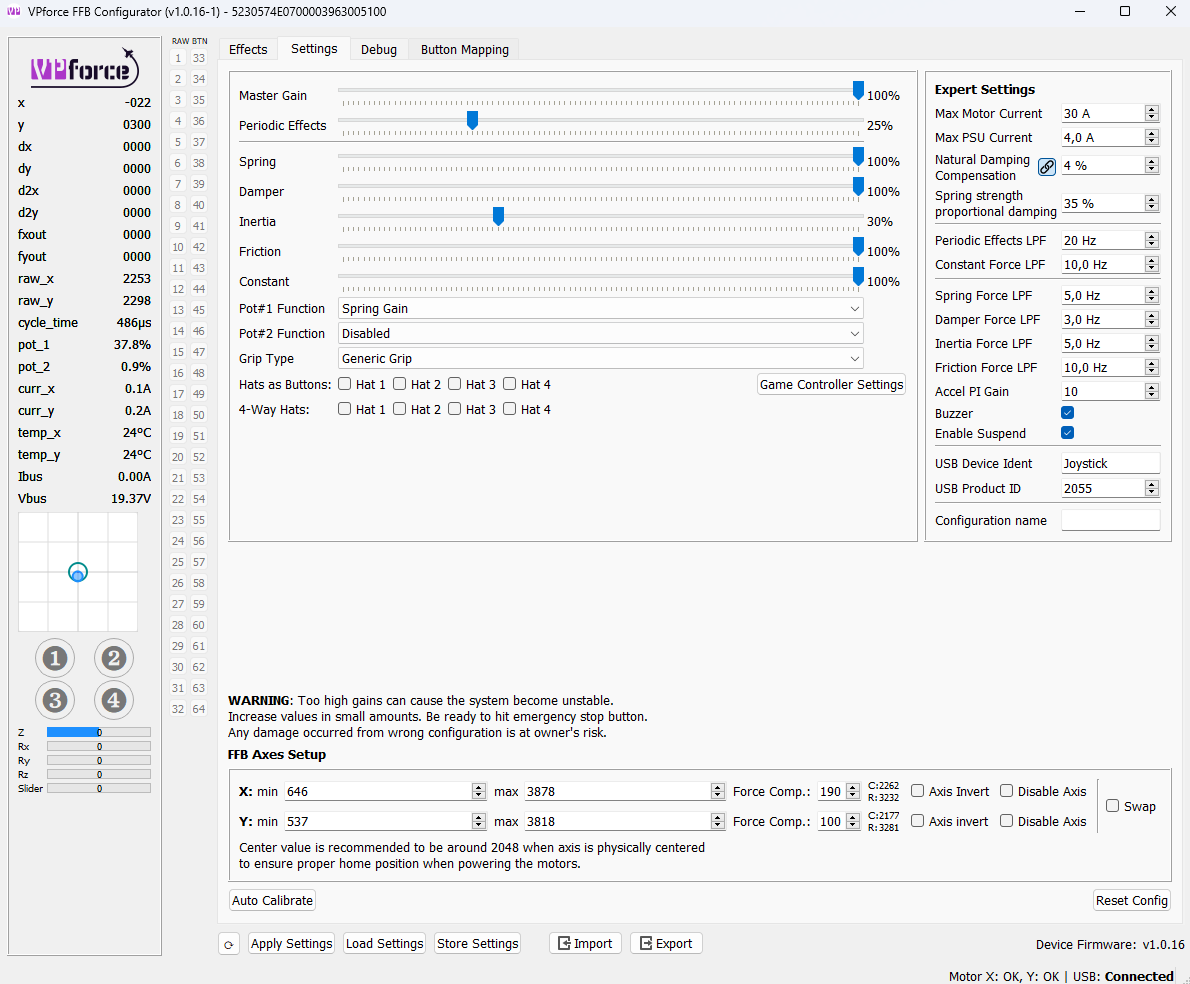Check Axis Invert for X axis
This screenshot has width=1190, height=984.
point(918,791)
